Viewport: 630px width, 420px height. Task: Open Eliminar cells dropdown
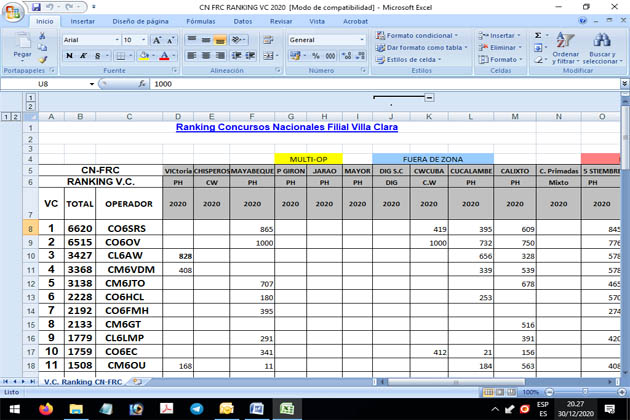pyautogui.click(x=500, y=47)
